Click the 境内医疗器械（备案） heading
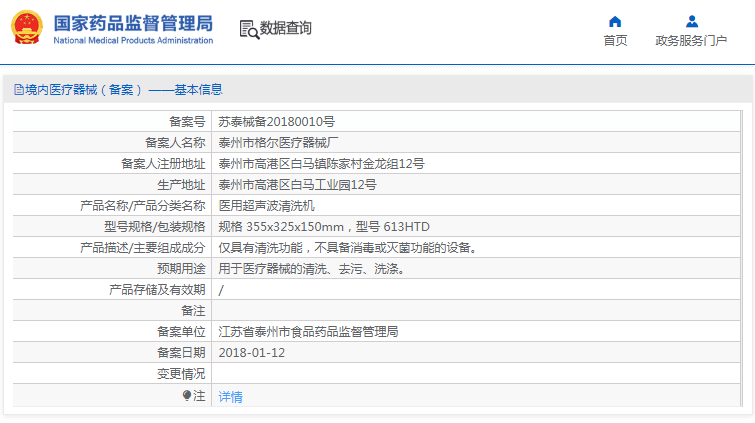755x423 pixels. tap(83, 90)
